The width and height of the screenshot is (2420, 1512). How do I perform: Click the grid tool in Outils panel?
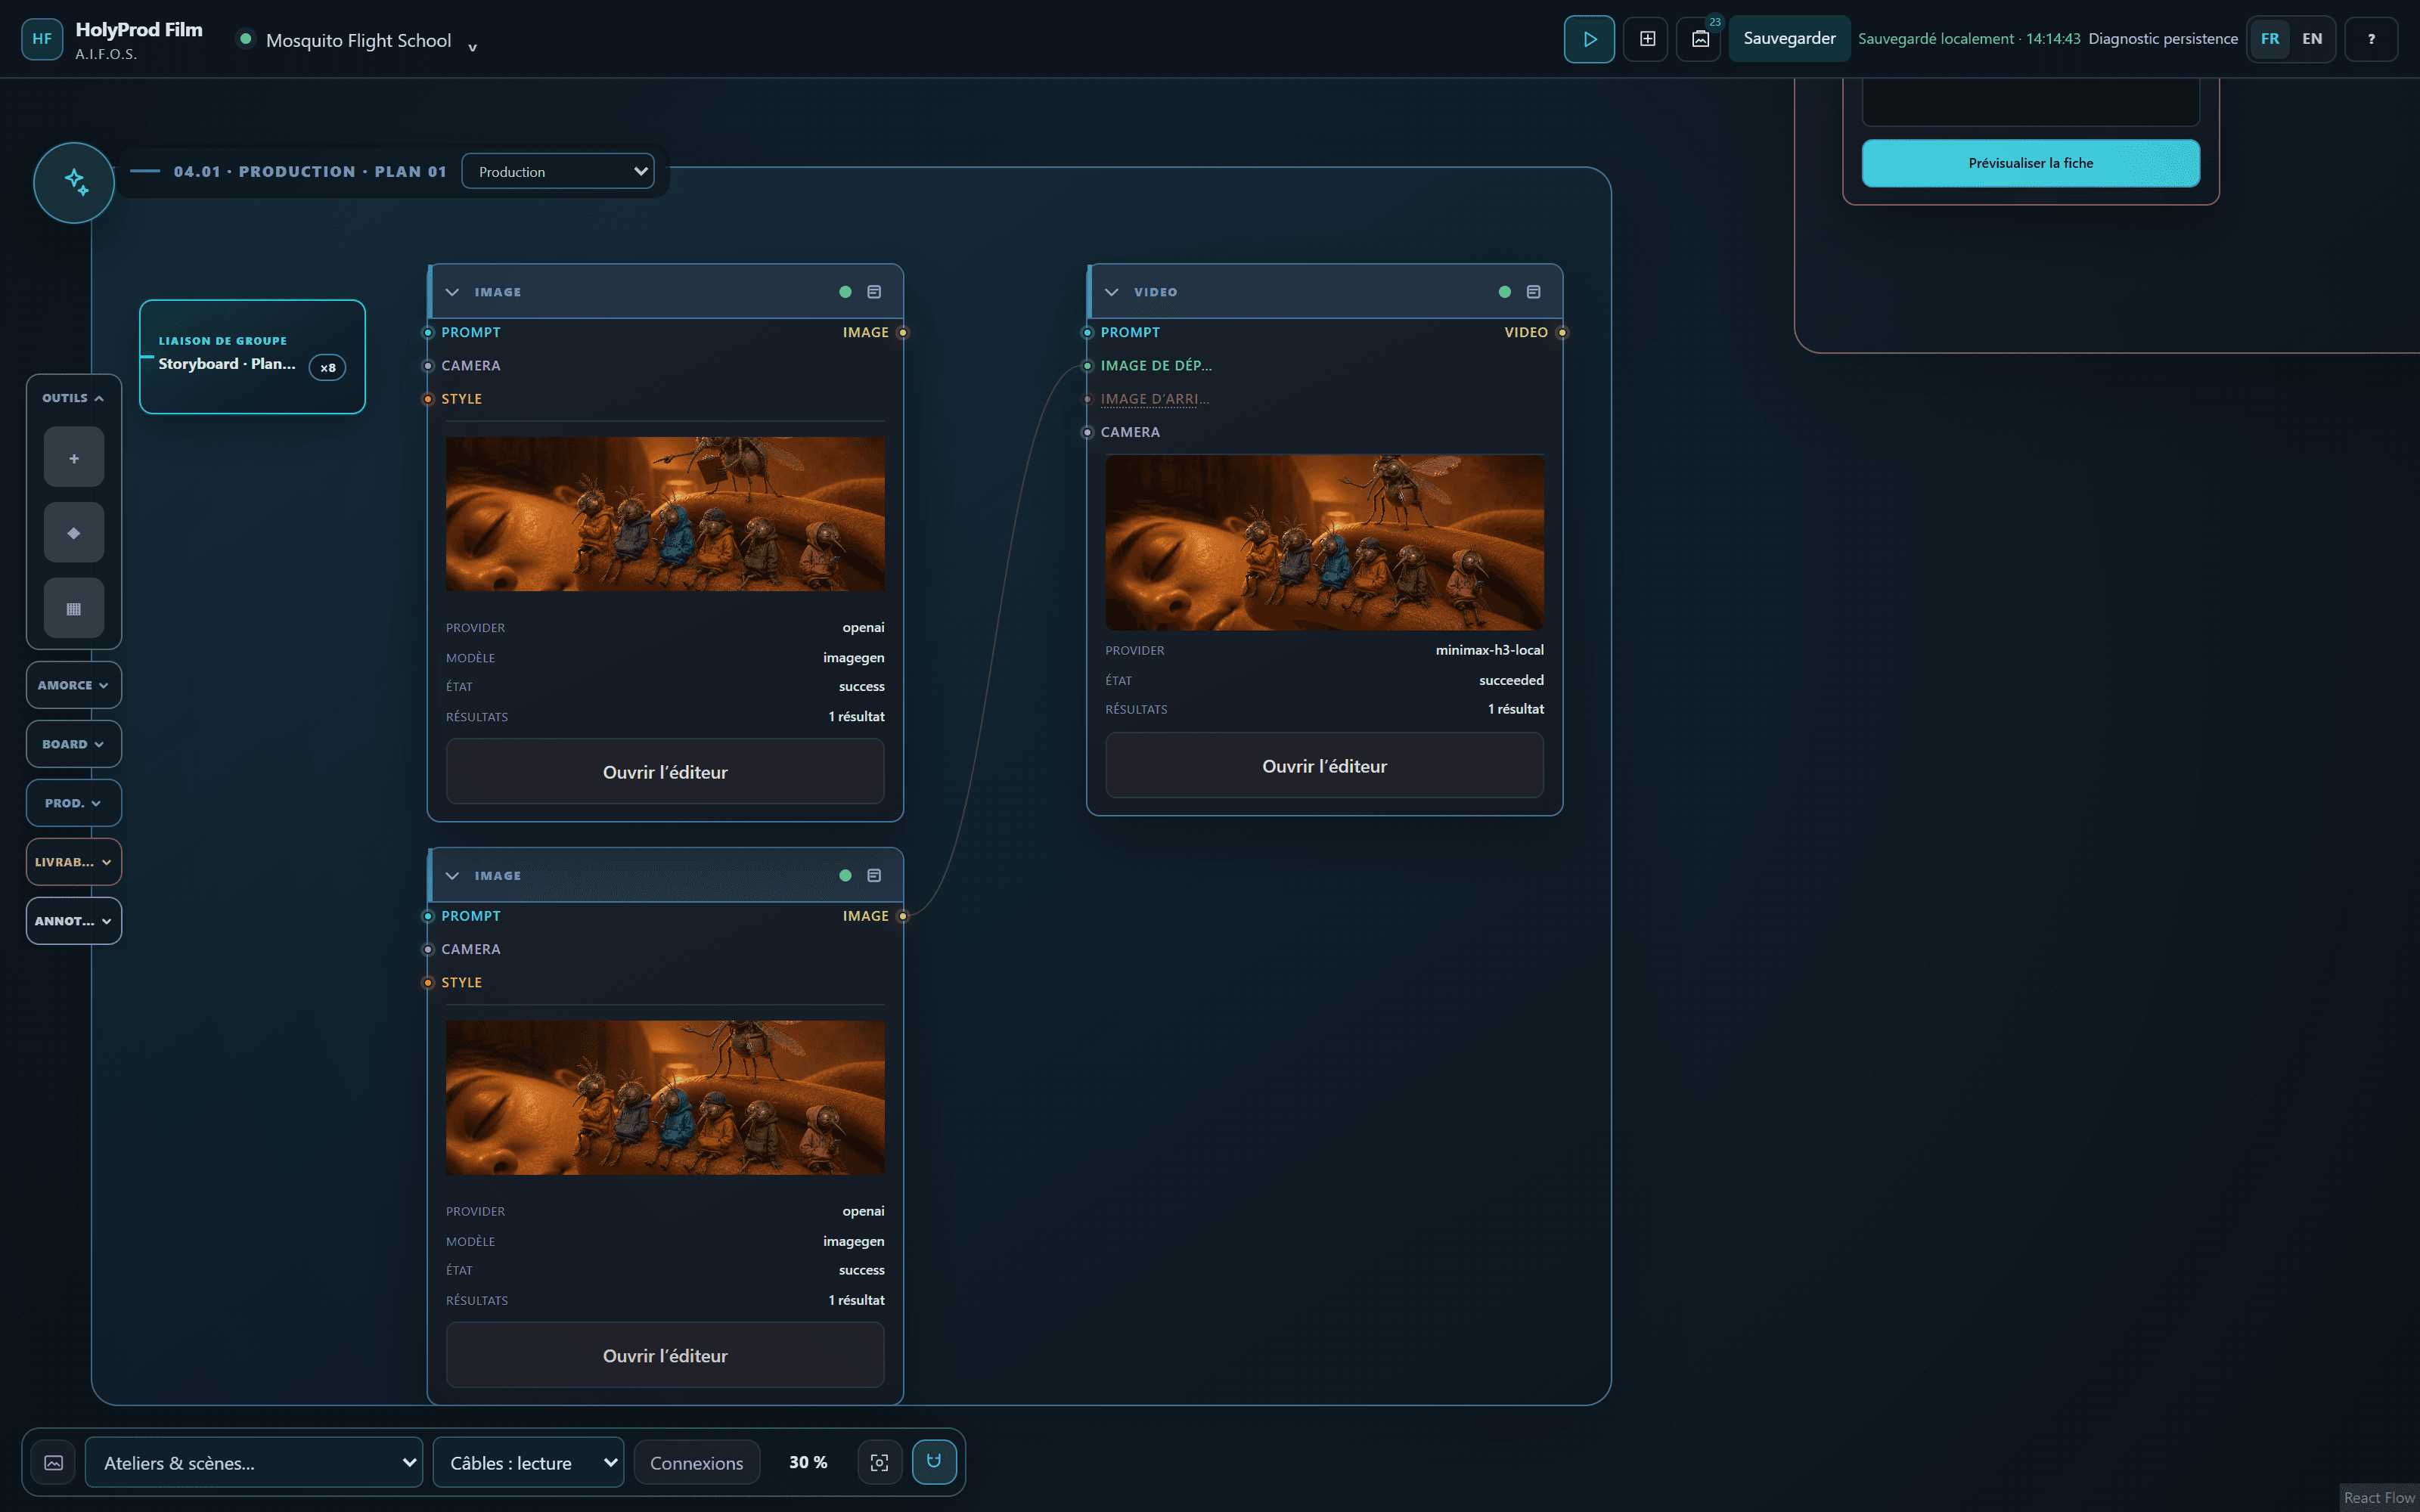[74, 608]
